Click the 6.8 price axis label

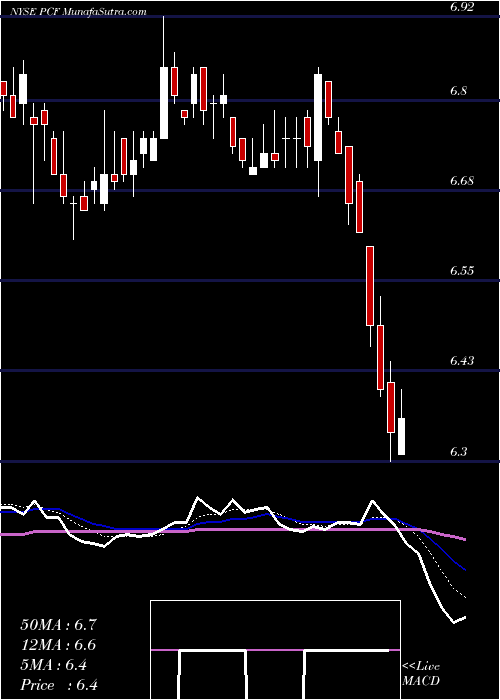click(459, 91)
